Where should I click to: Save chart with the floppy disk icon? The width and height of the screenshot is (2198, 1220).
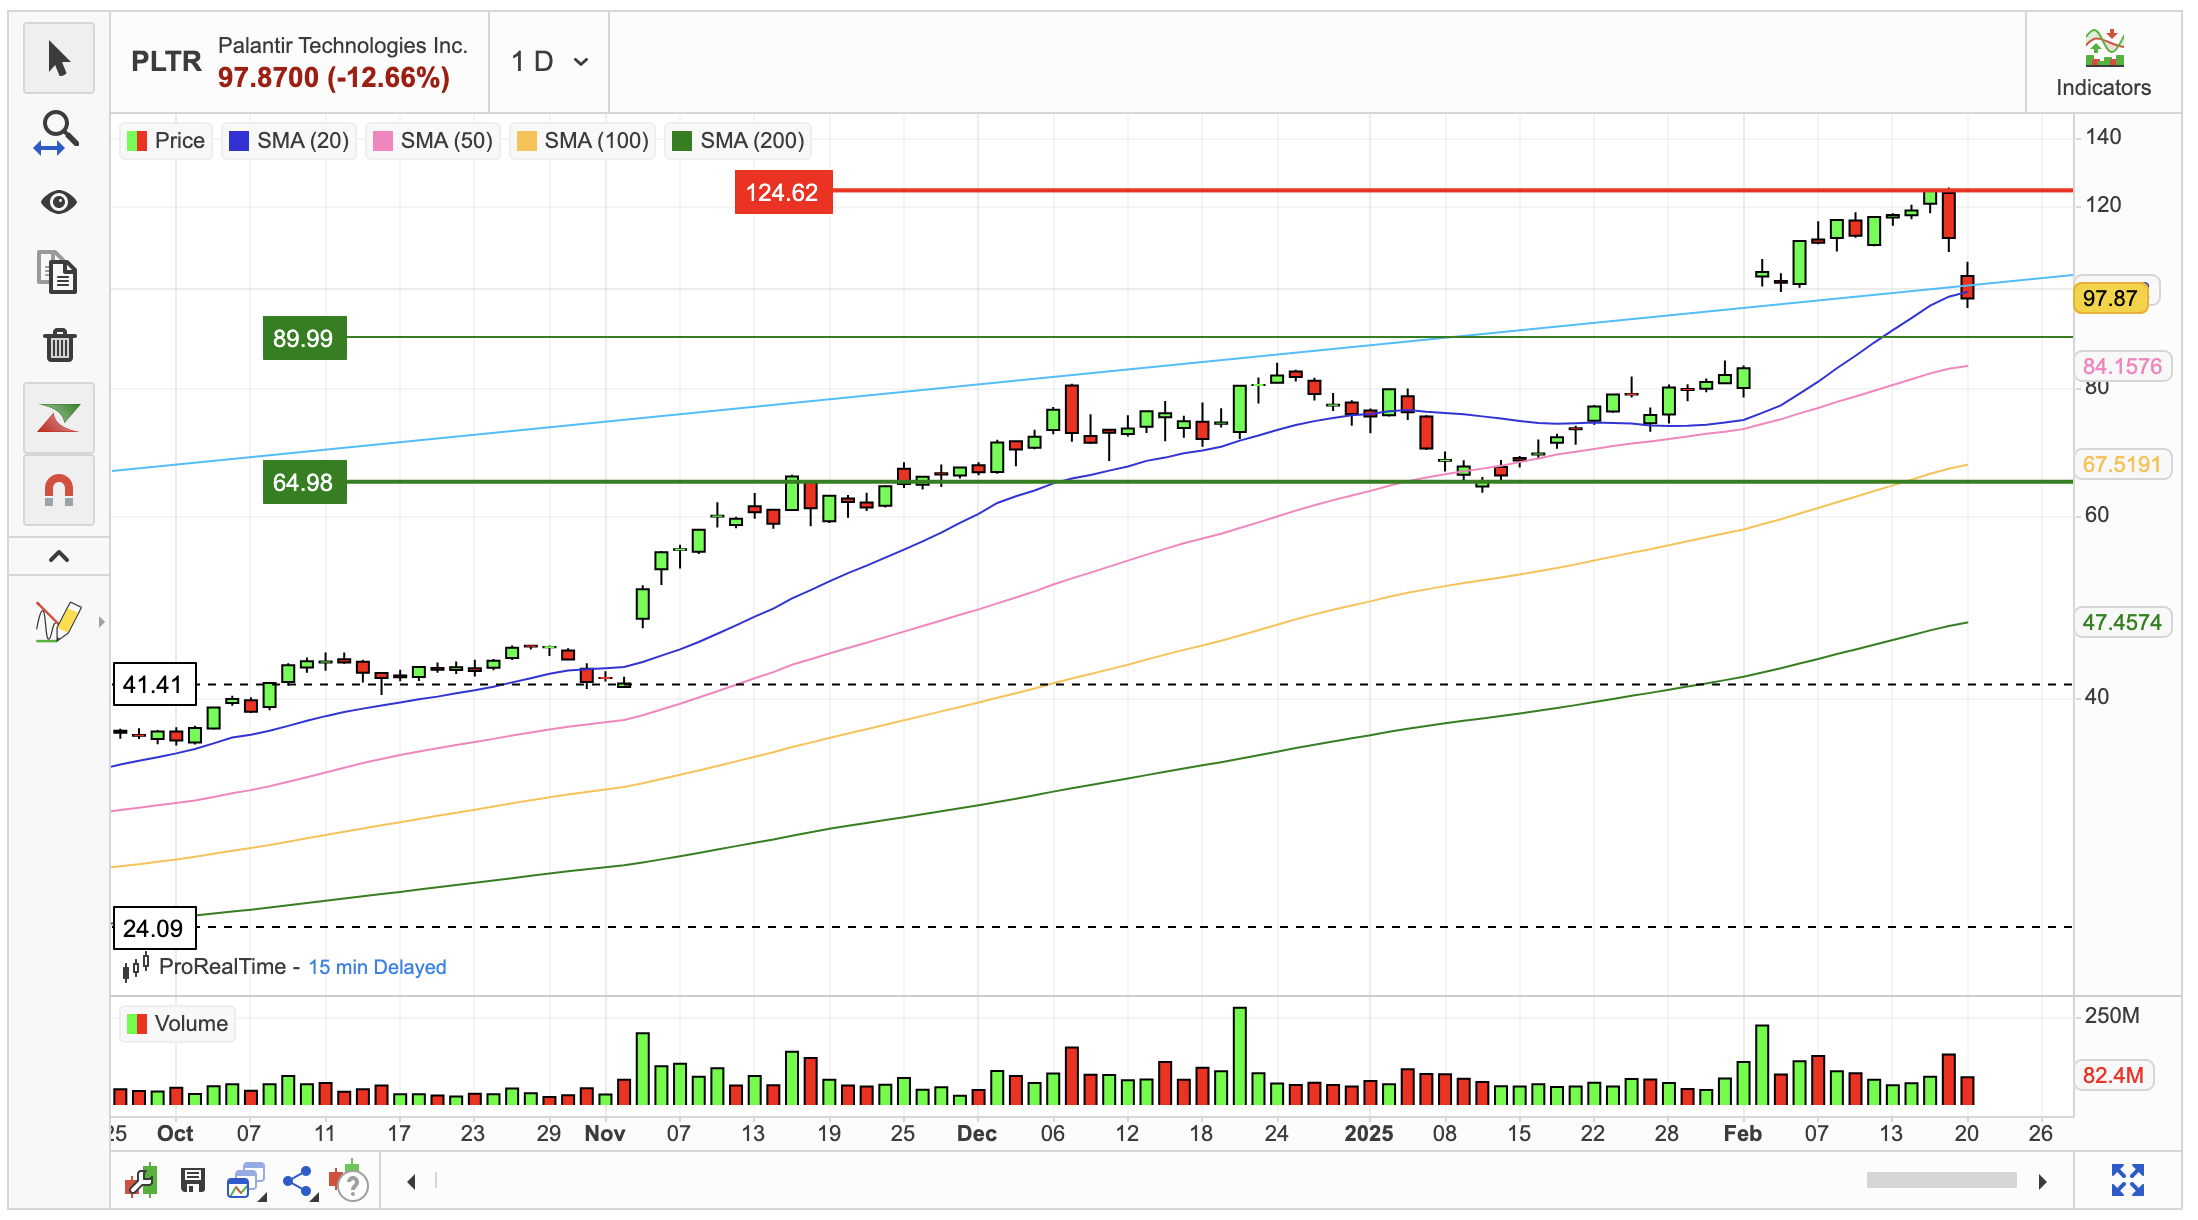click(x=192, y=1181)
